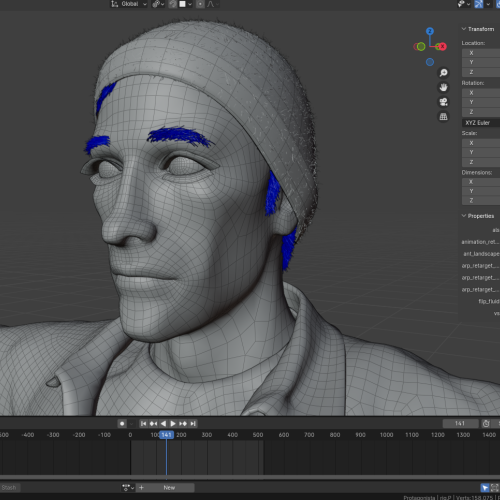Click the flip_fluid custom property
The height and width of the screenshot is (500, 500).
click(x=489, y=301)
